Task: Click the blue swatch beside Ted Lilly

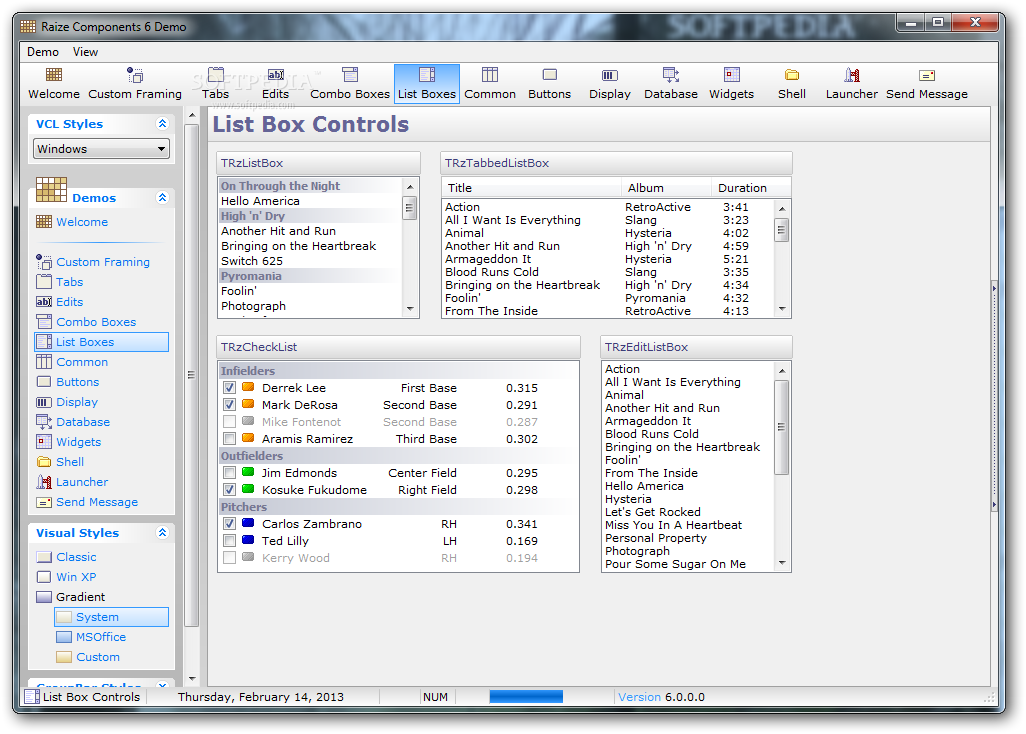Action: click(x=248, y=540)
